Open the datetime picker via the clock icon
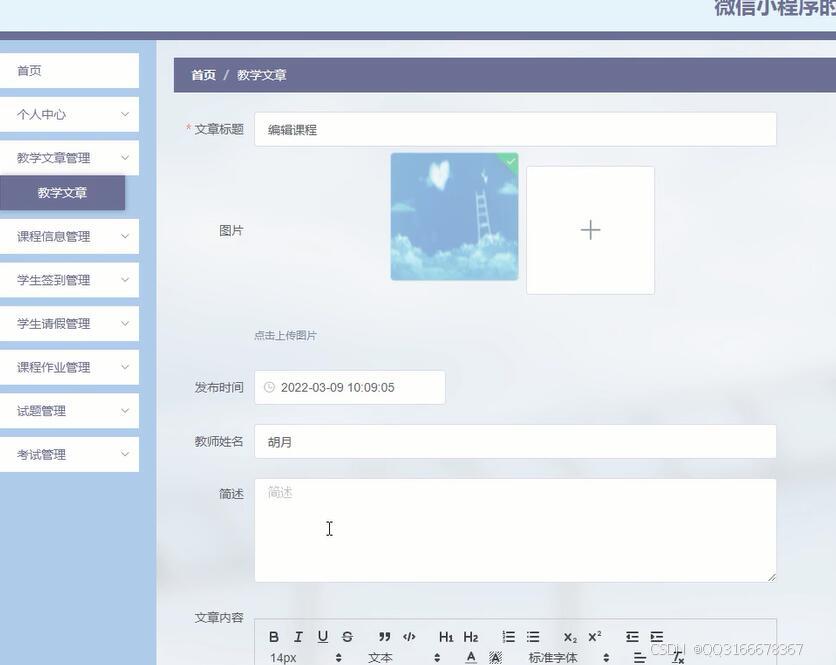Viewport: 836px width, 665px height. pos(269,387)
